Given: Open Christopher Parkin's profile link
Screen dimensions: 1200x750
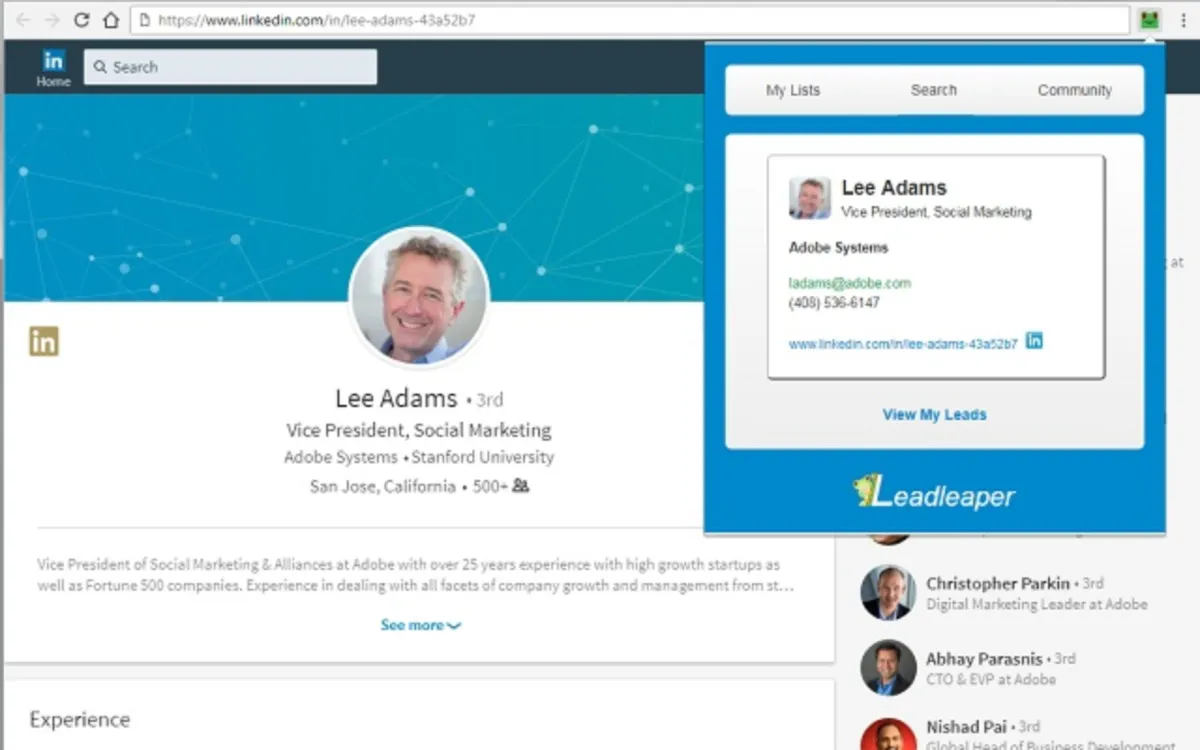Looking at the screenshot, I should (998, 583).
